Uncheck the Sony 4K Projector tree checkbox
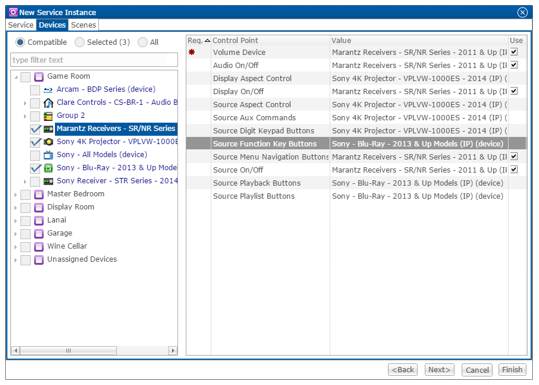 pyautogui.click(x=35, y=142)
